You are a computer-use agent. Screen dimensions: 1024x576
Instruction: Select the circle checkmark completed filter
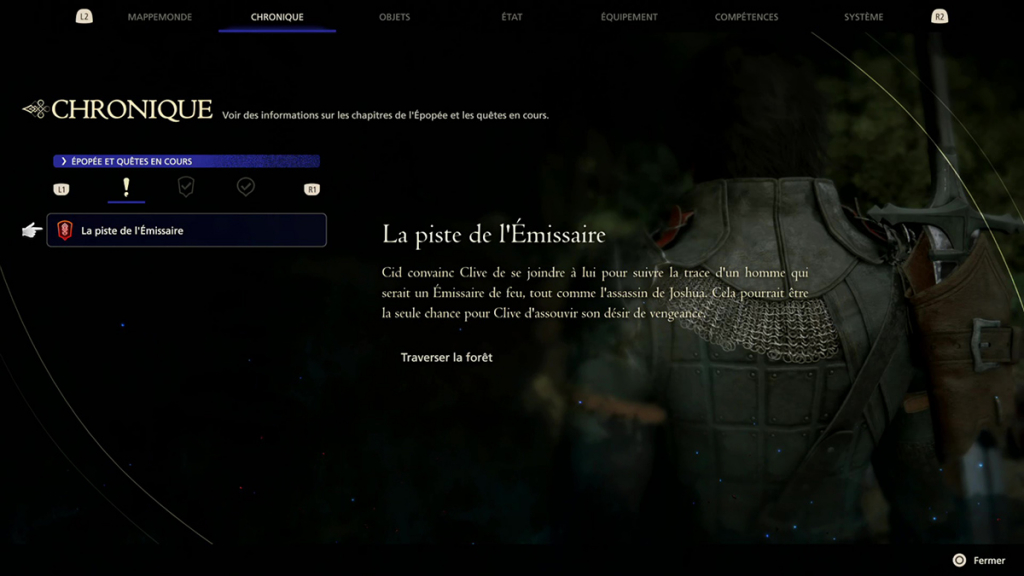[x=246, y=187]
